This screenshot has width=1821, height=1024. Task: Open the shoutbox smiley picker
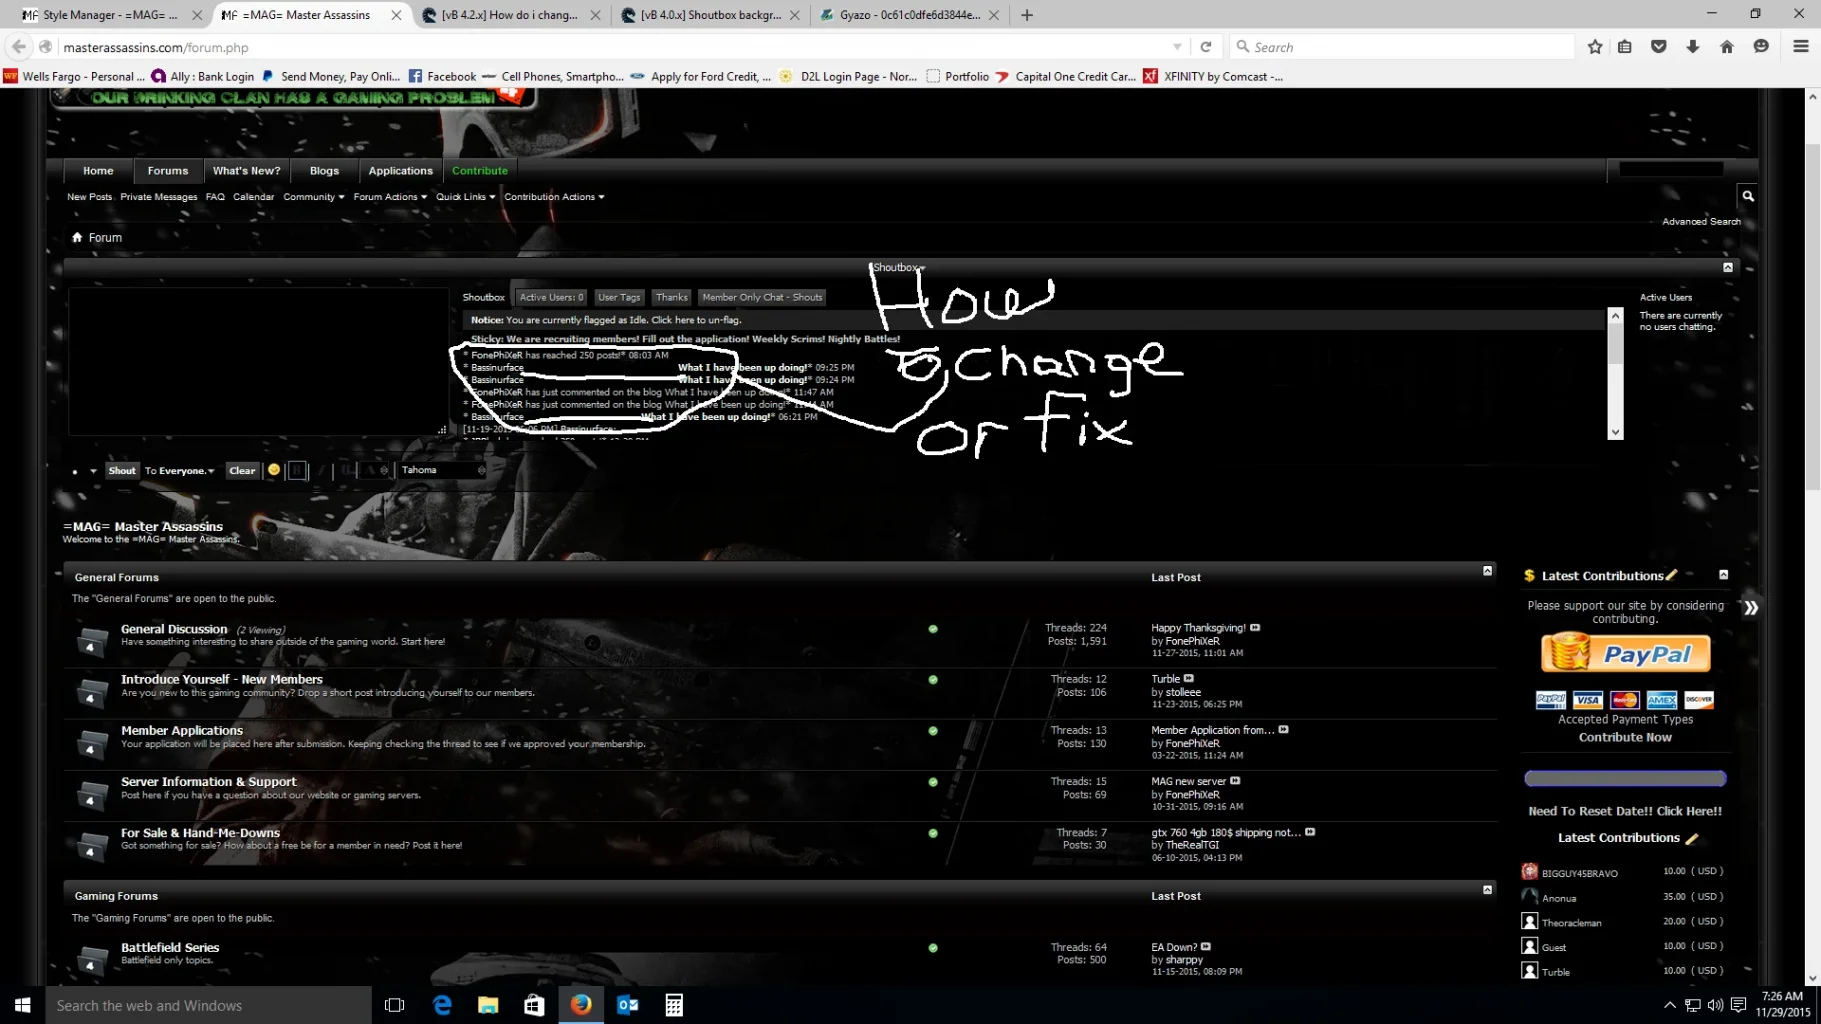pyautogui.click(x=274, y=470)
